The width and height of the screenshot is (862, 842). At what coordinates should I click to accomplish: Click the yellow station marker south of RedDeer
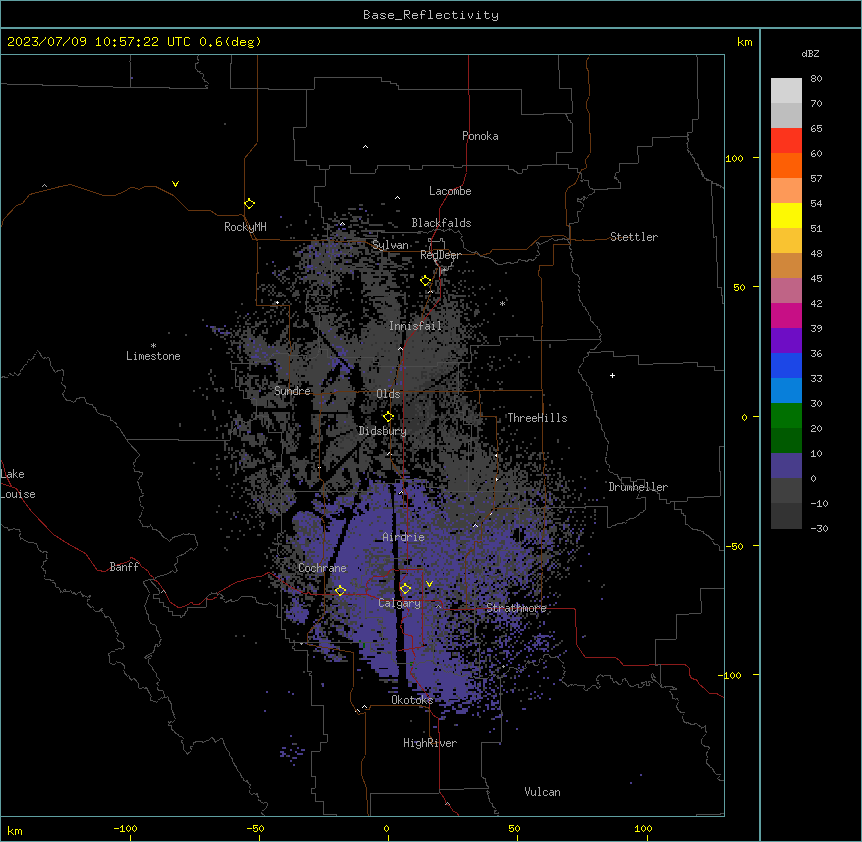click(x=426, y=281)
